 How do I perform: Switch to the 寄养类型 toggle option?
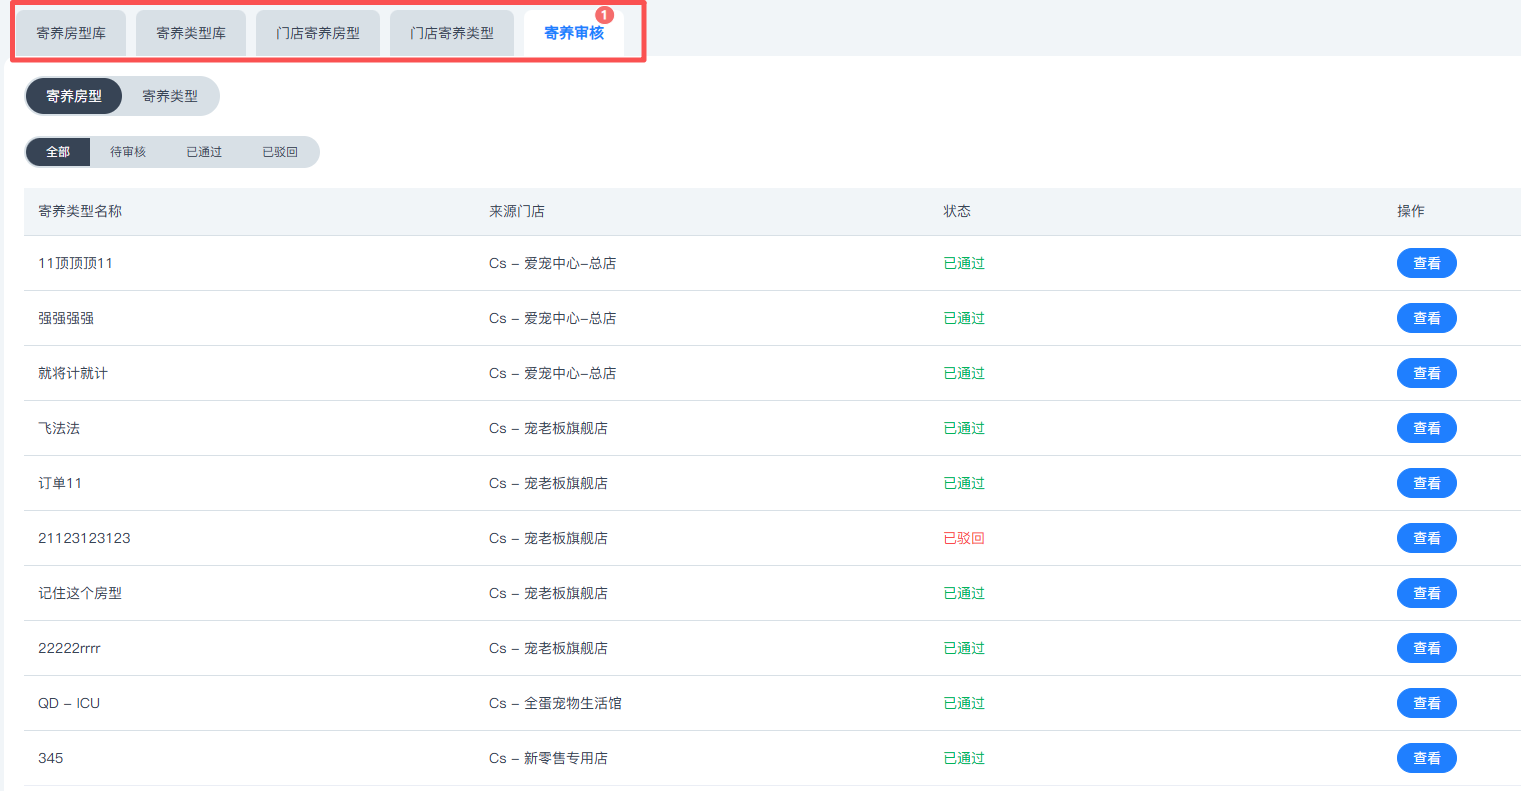click(170, 96)
